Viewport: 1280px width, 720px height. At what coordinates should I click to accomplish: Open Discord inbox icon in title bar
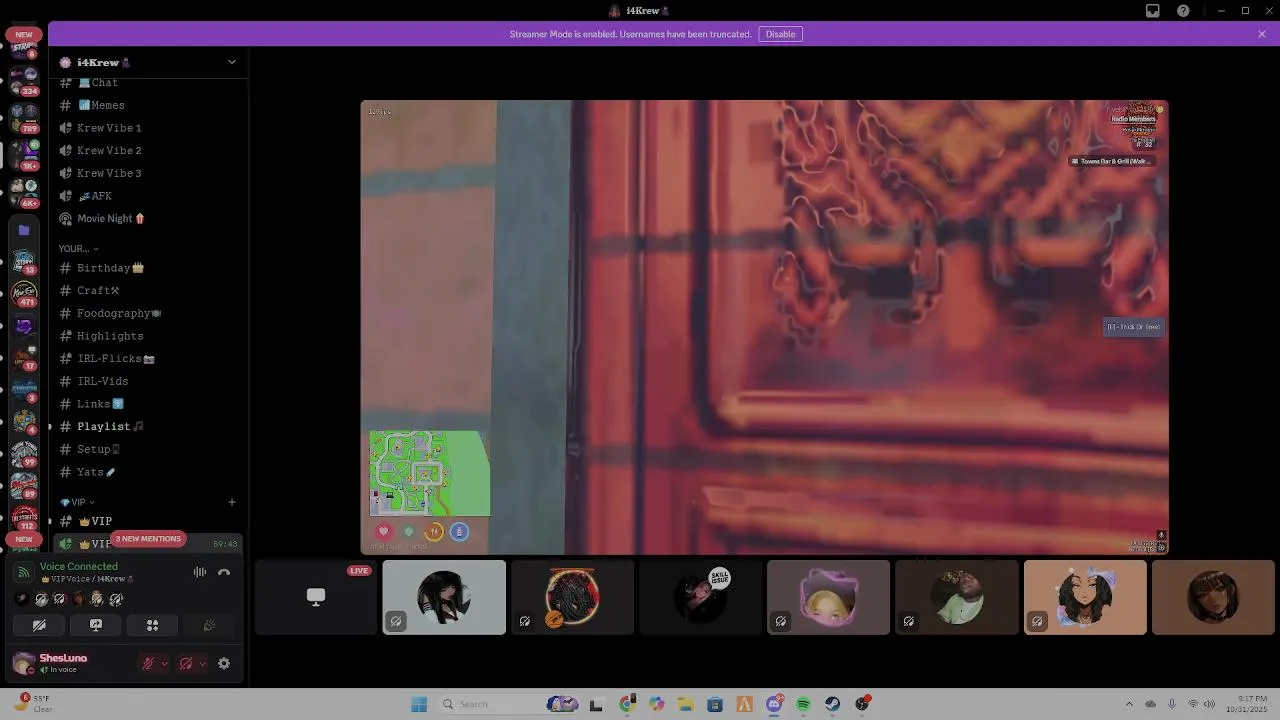coord(1153,11)
